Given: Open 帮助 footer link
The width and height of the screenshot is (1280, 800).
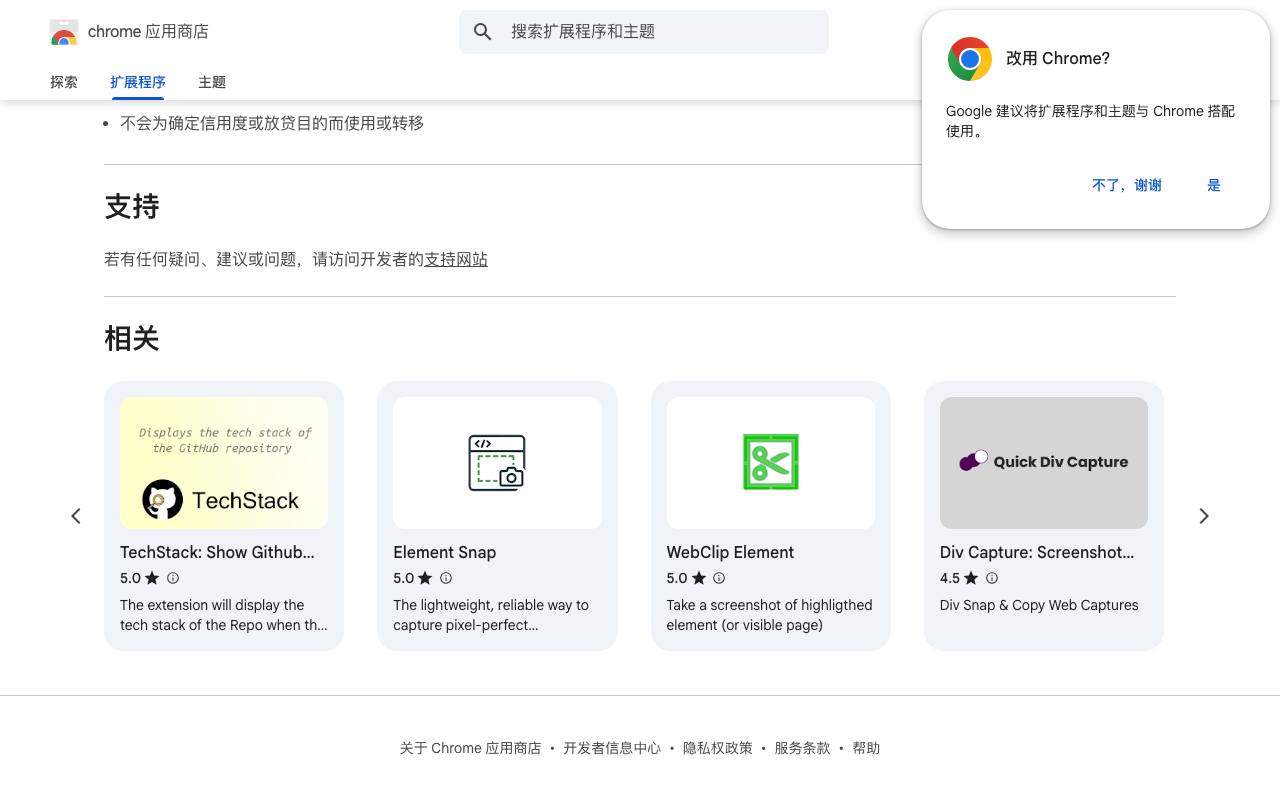Looking at the screenshot, I should pos(866,748).
